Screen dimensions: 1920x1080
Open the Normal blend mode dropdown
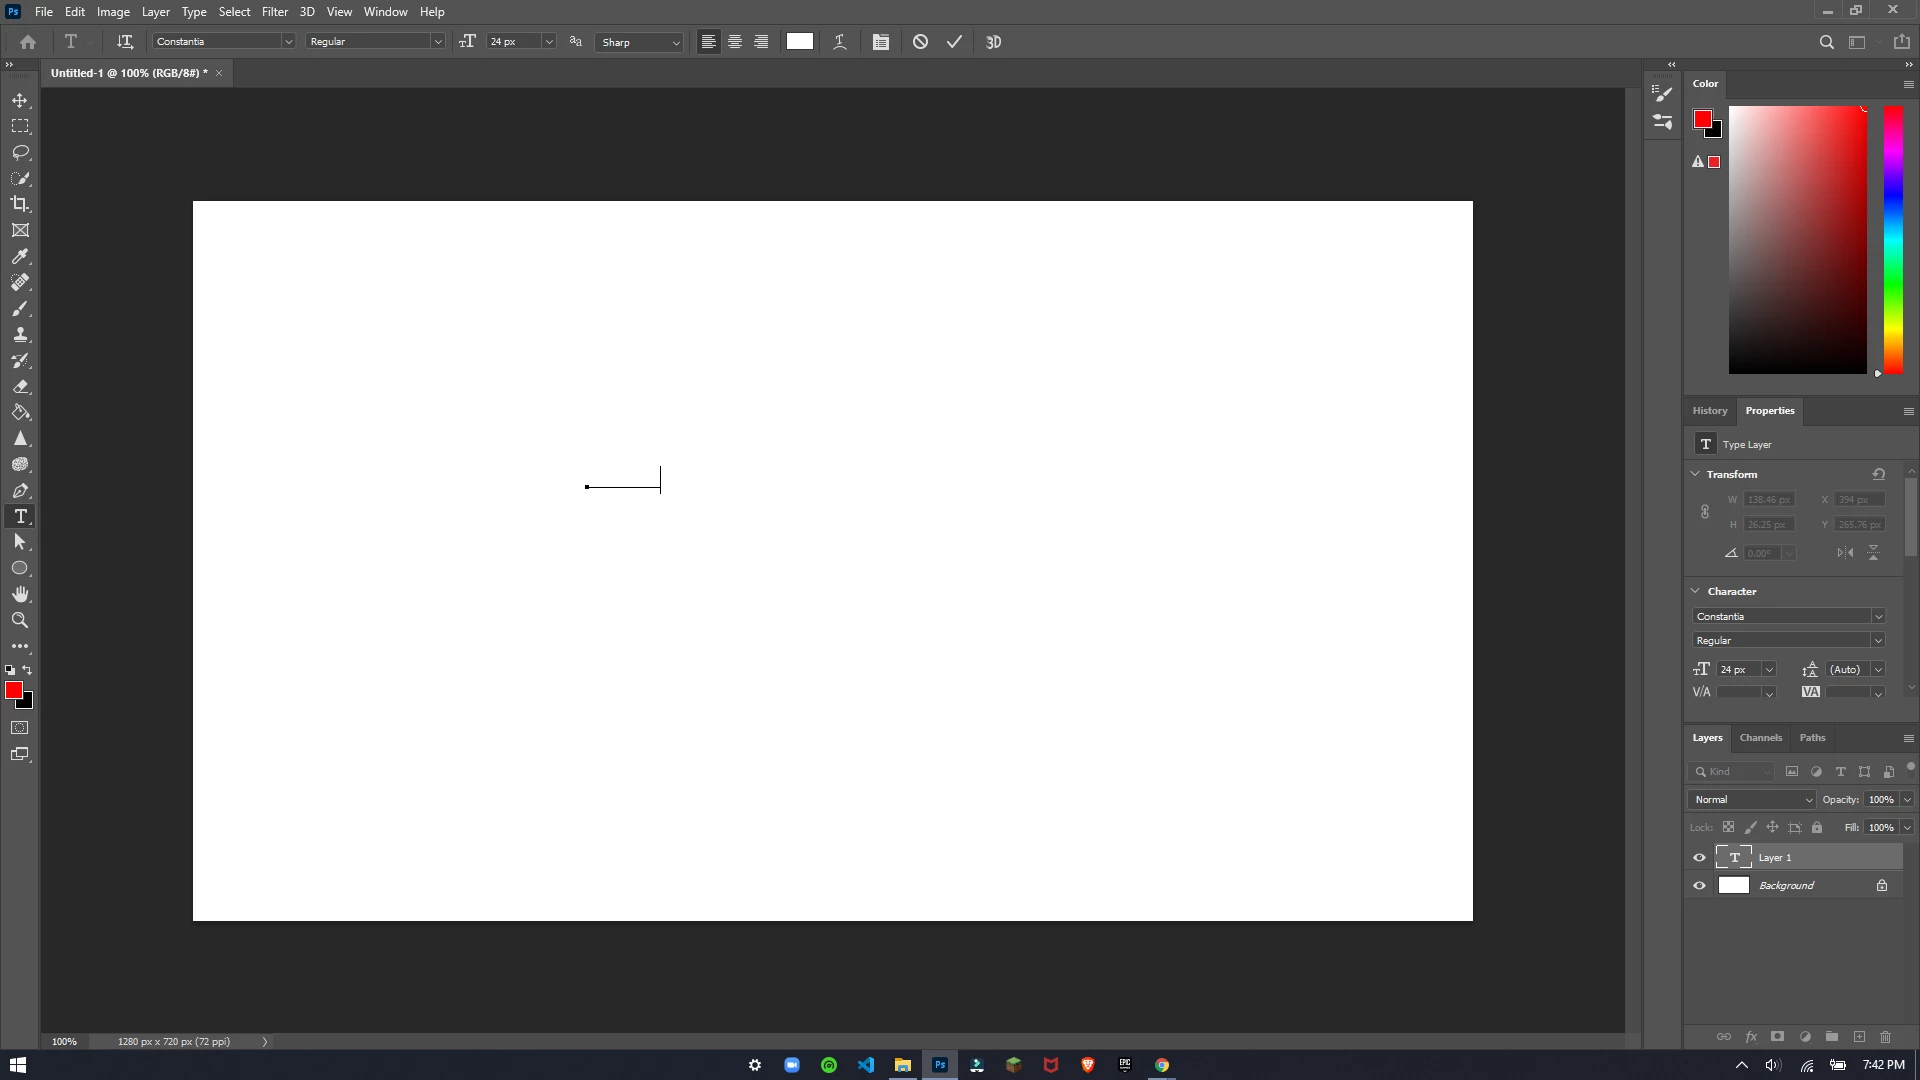tap(1752, 800)
